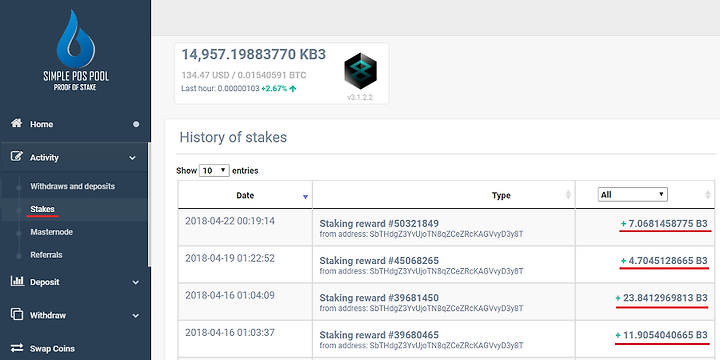Open Staking reward #39681450 entry

379,298
